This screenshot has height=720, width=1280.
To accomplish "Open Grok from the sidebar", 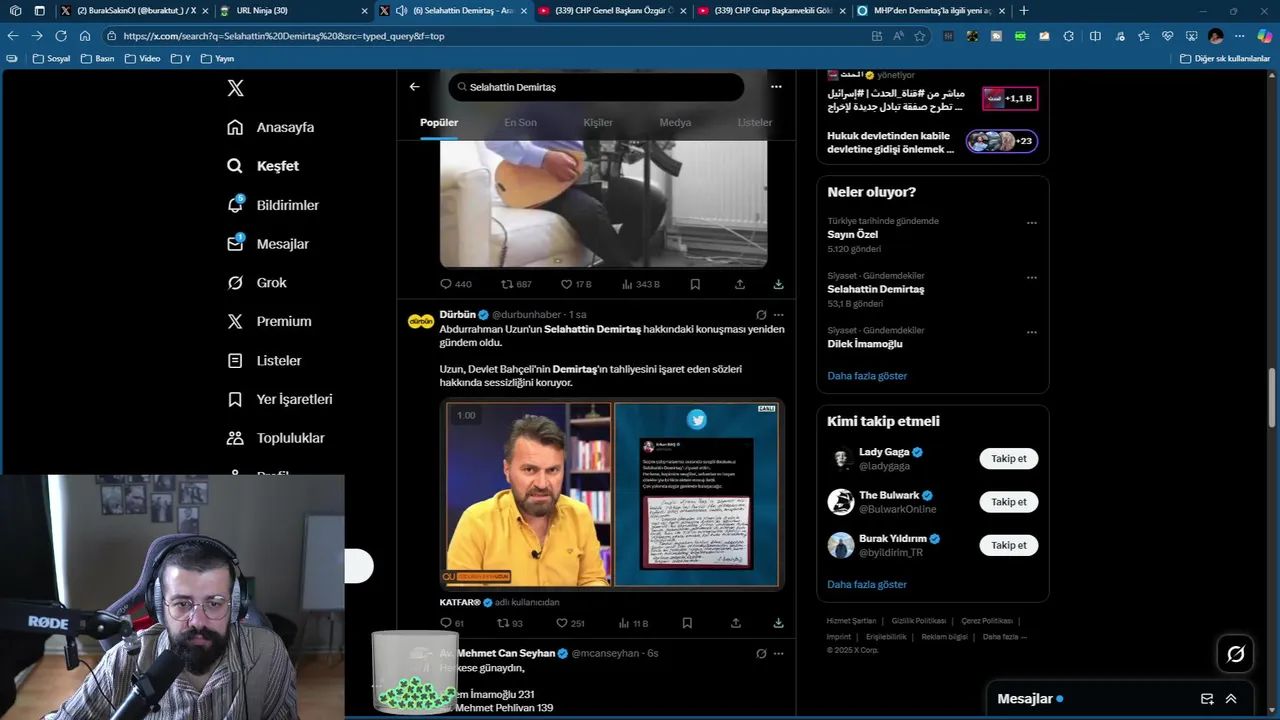I will (x=257, y=283).
